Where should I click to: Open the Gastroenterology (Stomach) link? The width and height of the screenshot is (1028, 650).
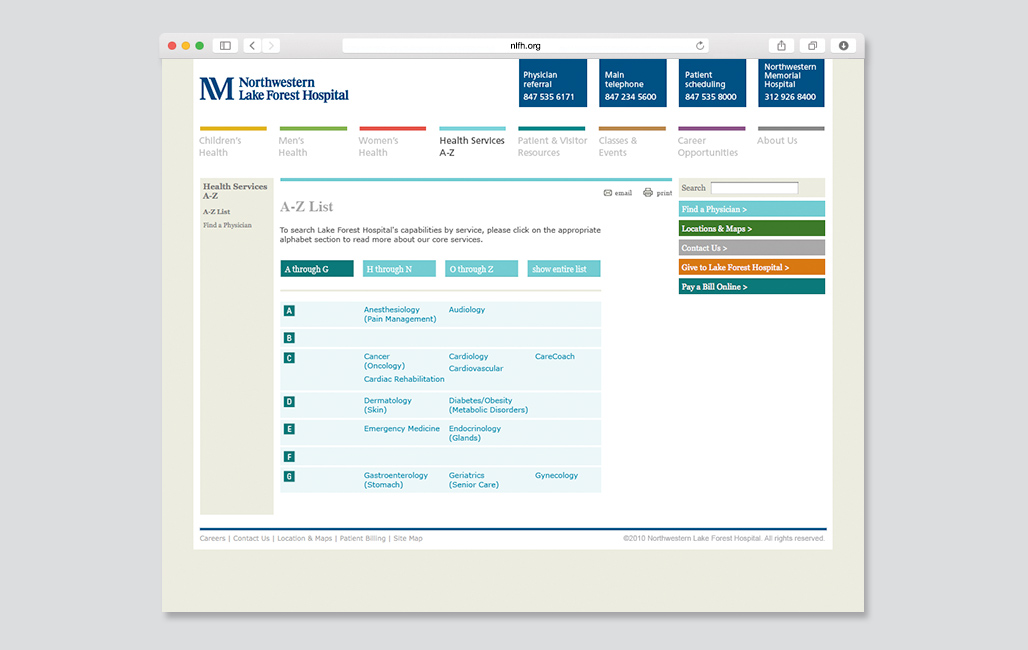pyautogui.click(x=395, y=480)
